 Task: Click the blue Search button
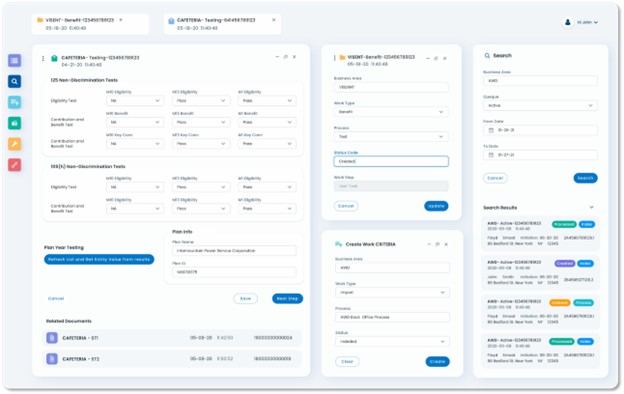point(585,178)
